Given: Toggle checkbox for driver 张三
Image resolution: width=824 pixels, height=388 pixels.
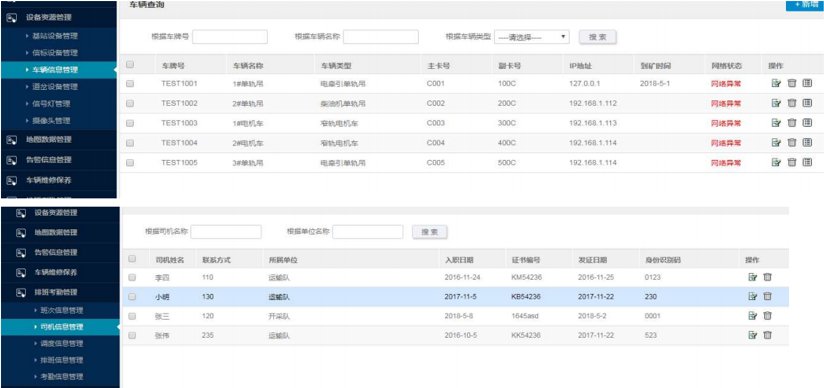Looking at the screenshot, I should click(x=132, y=316).
